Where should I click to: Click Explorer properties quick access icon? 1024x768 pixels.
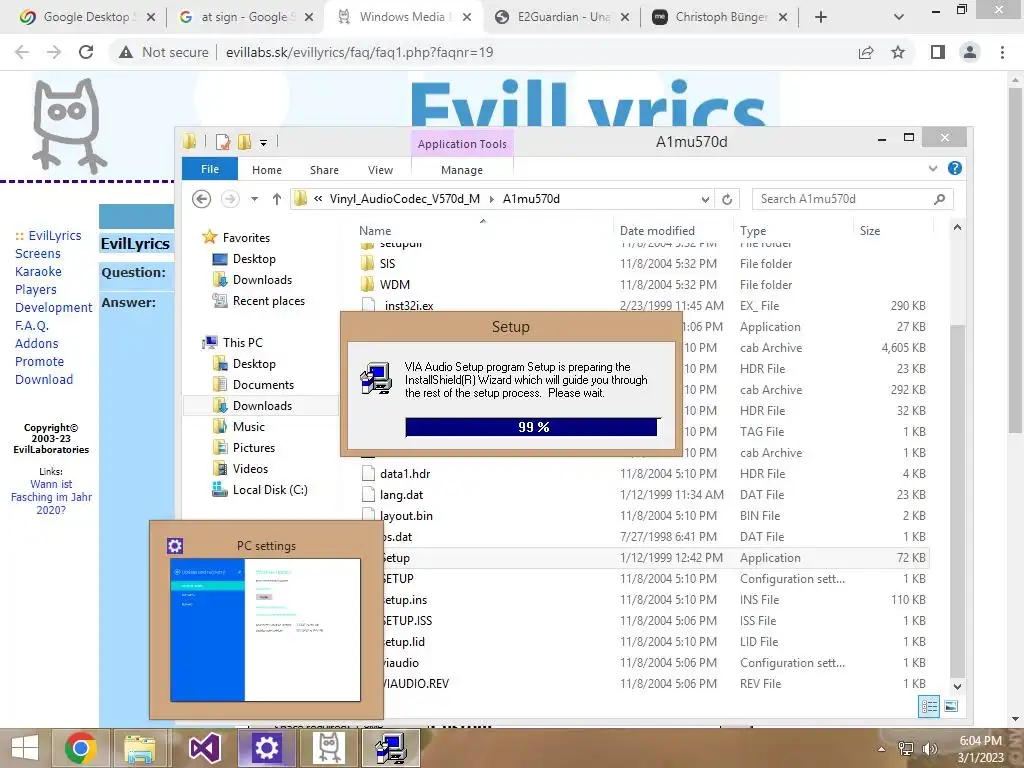click(223, 141)
